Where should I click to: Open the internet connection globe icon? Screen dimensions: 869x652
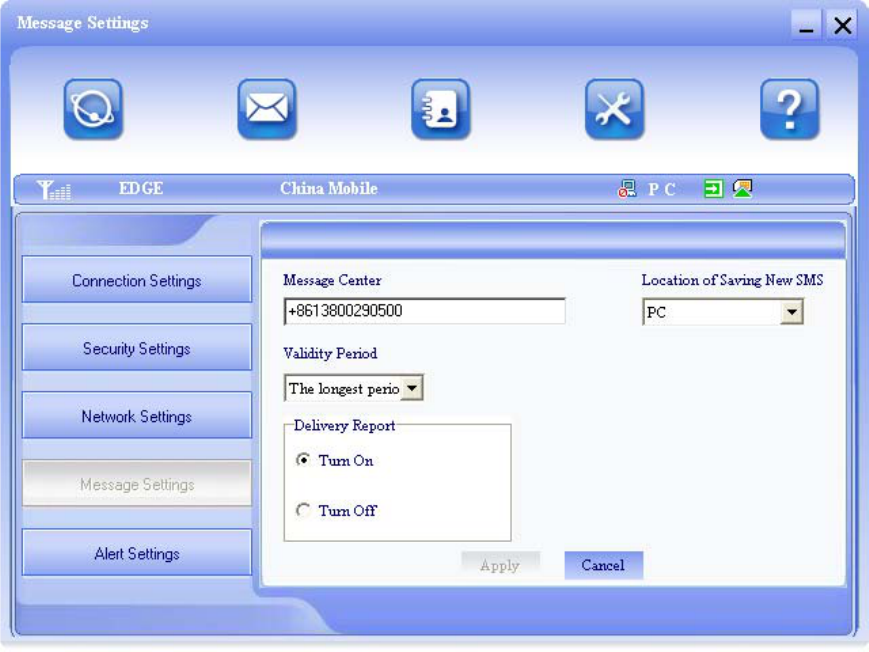click(x=93, y=109)
